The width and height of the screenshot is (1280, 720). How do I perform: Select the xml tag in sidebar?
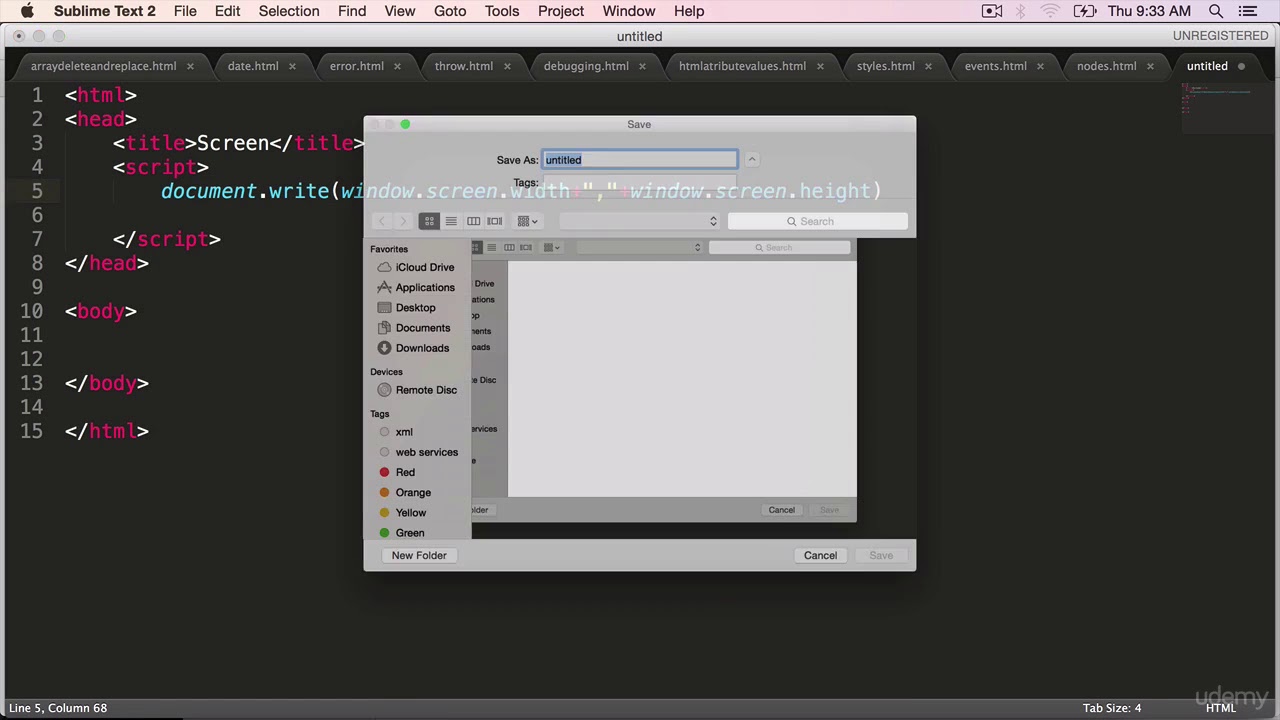396,432
